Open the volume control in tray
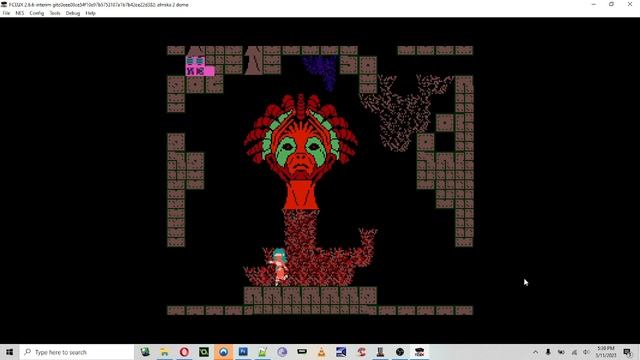This screenshot has height=360, width=640. click(587, 352)
